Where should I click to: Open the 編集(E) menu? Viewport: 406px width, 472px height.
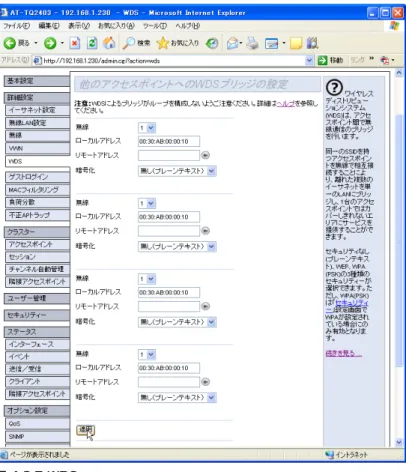point(49,26)
